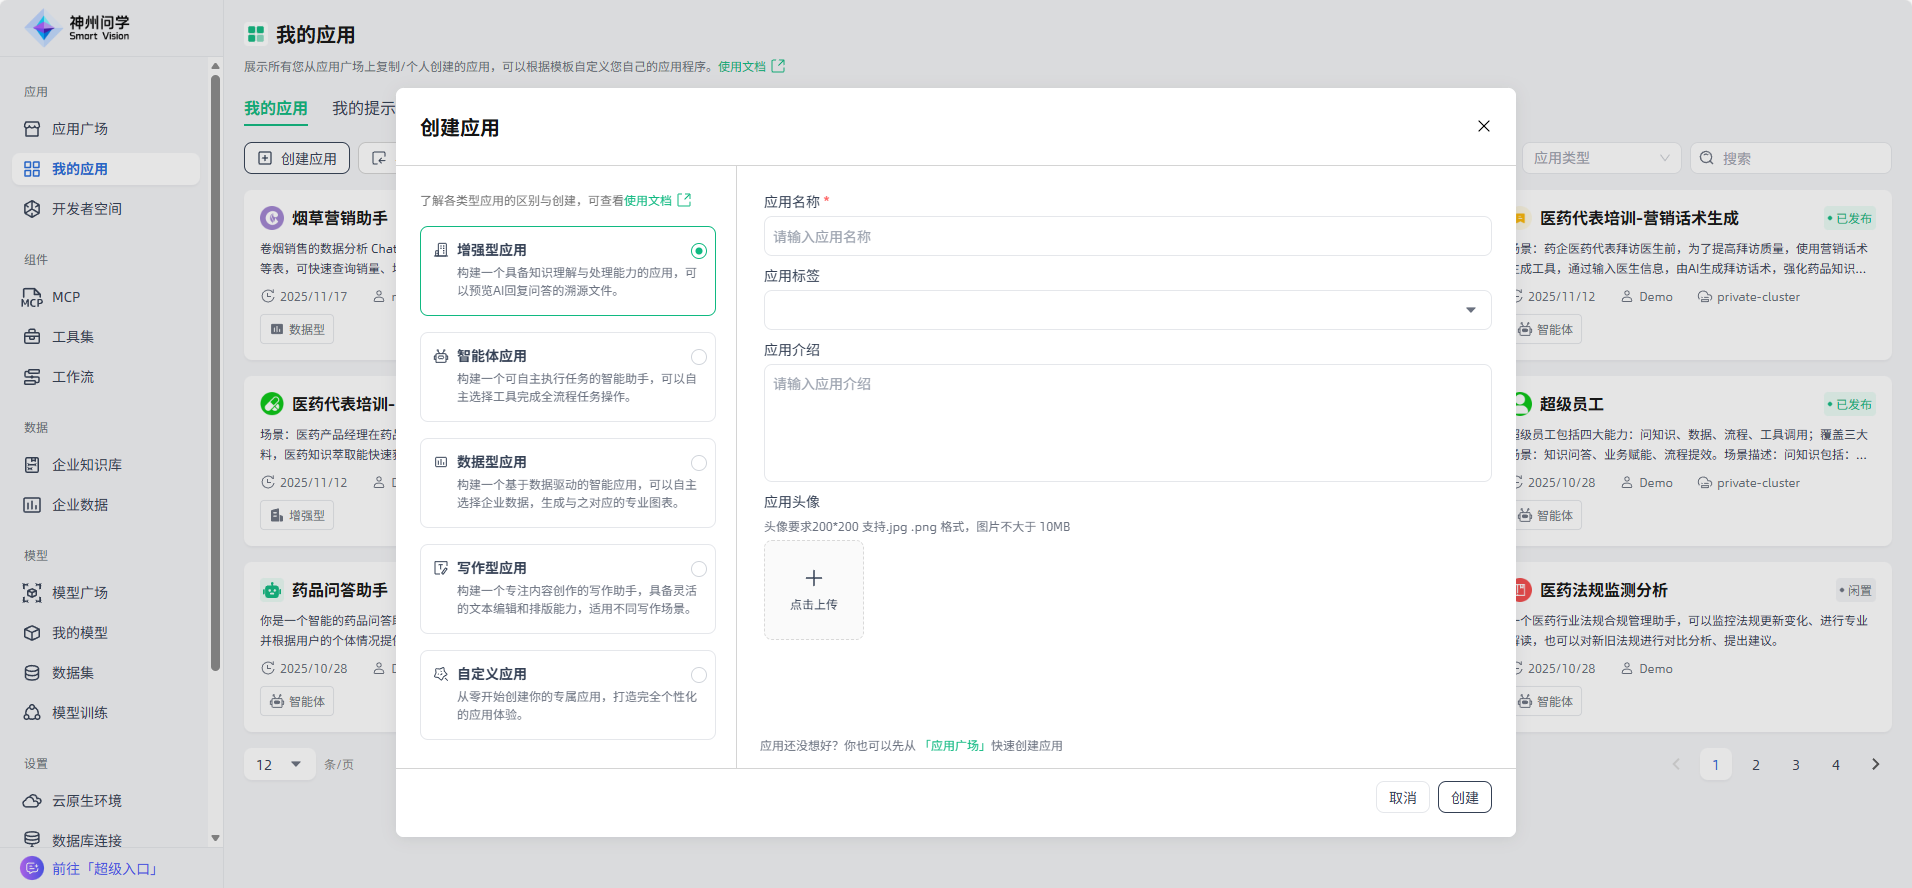This screenshot has height=888, width=1912.
Task: Click the 应用名称 input field
Action: point(1127,237)
